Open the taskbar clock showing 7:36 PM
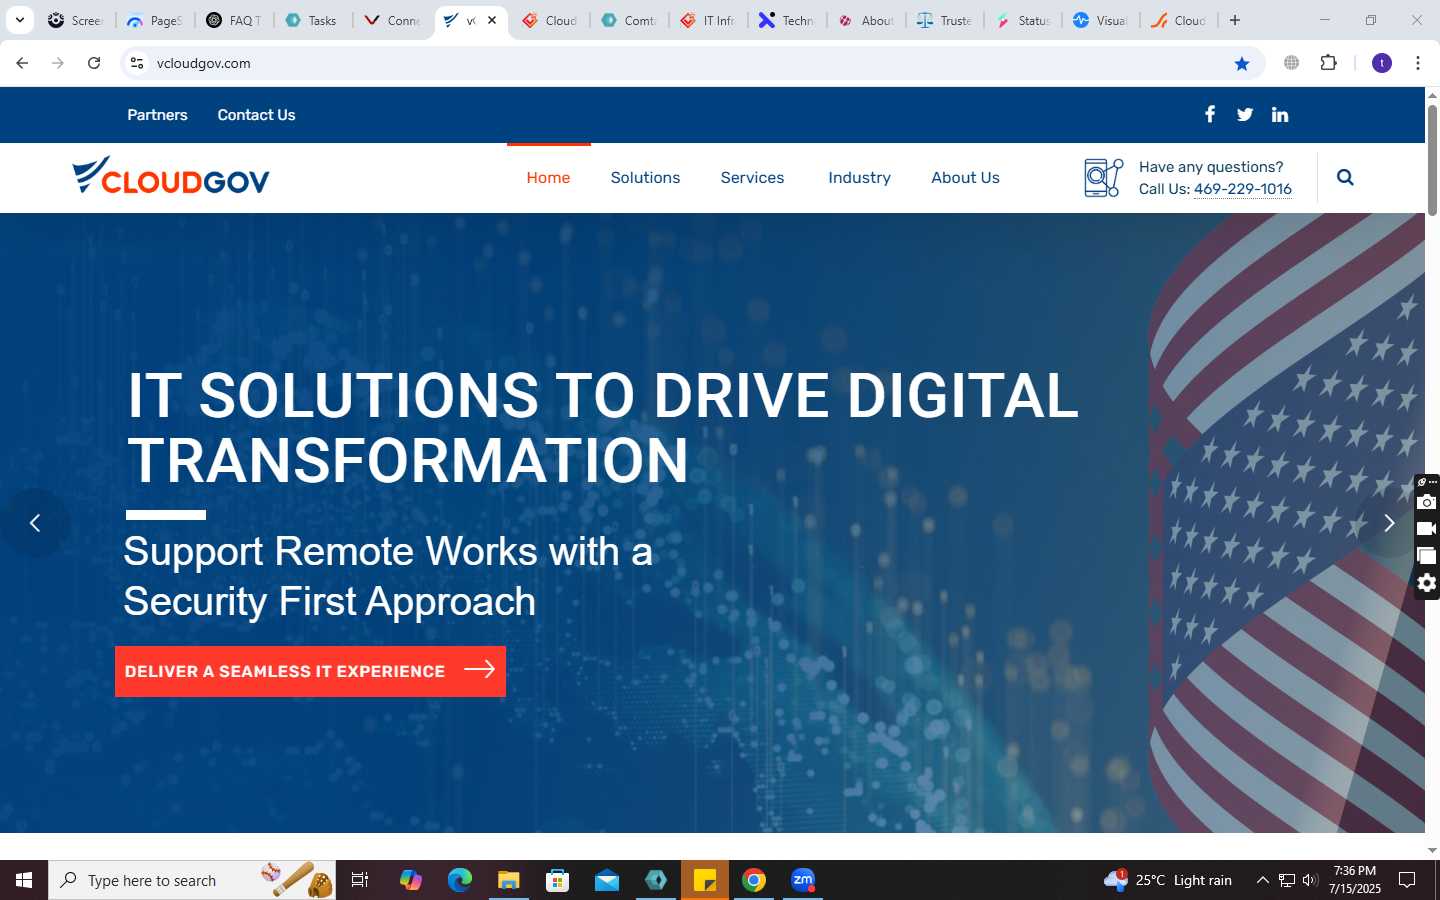Image resolution: width=1440 pixels, height=900 pixels. (1355, 880)
